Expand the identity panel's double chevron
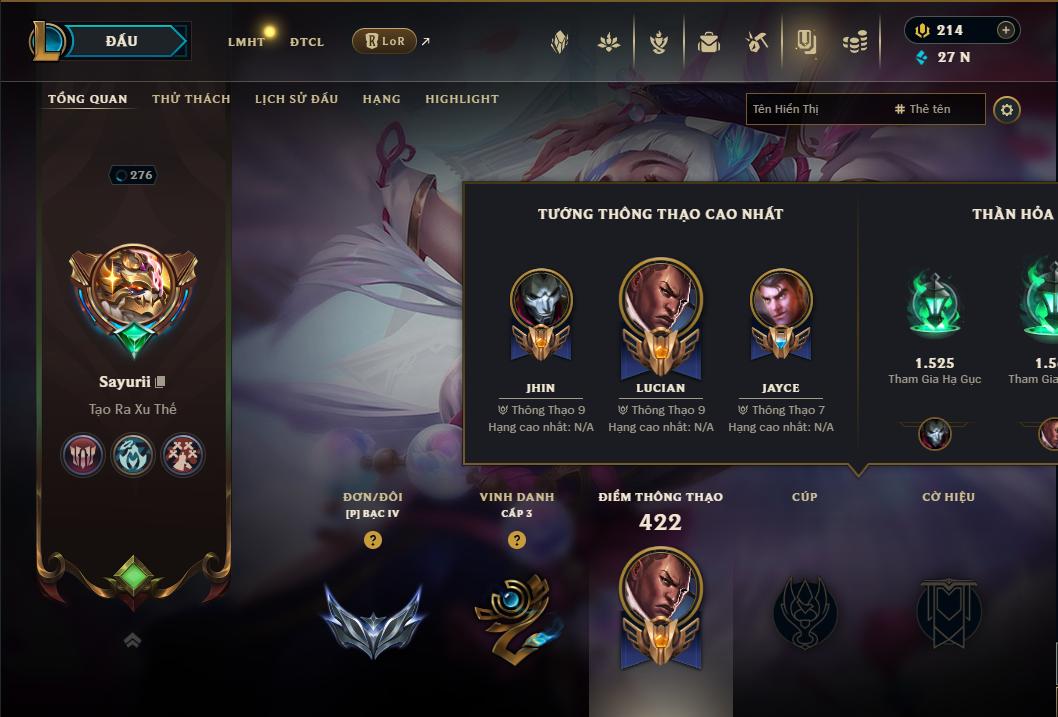Image resolution: width=1058 pixels, height=717 pixels. (x=133, y=640)
